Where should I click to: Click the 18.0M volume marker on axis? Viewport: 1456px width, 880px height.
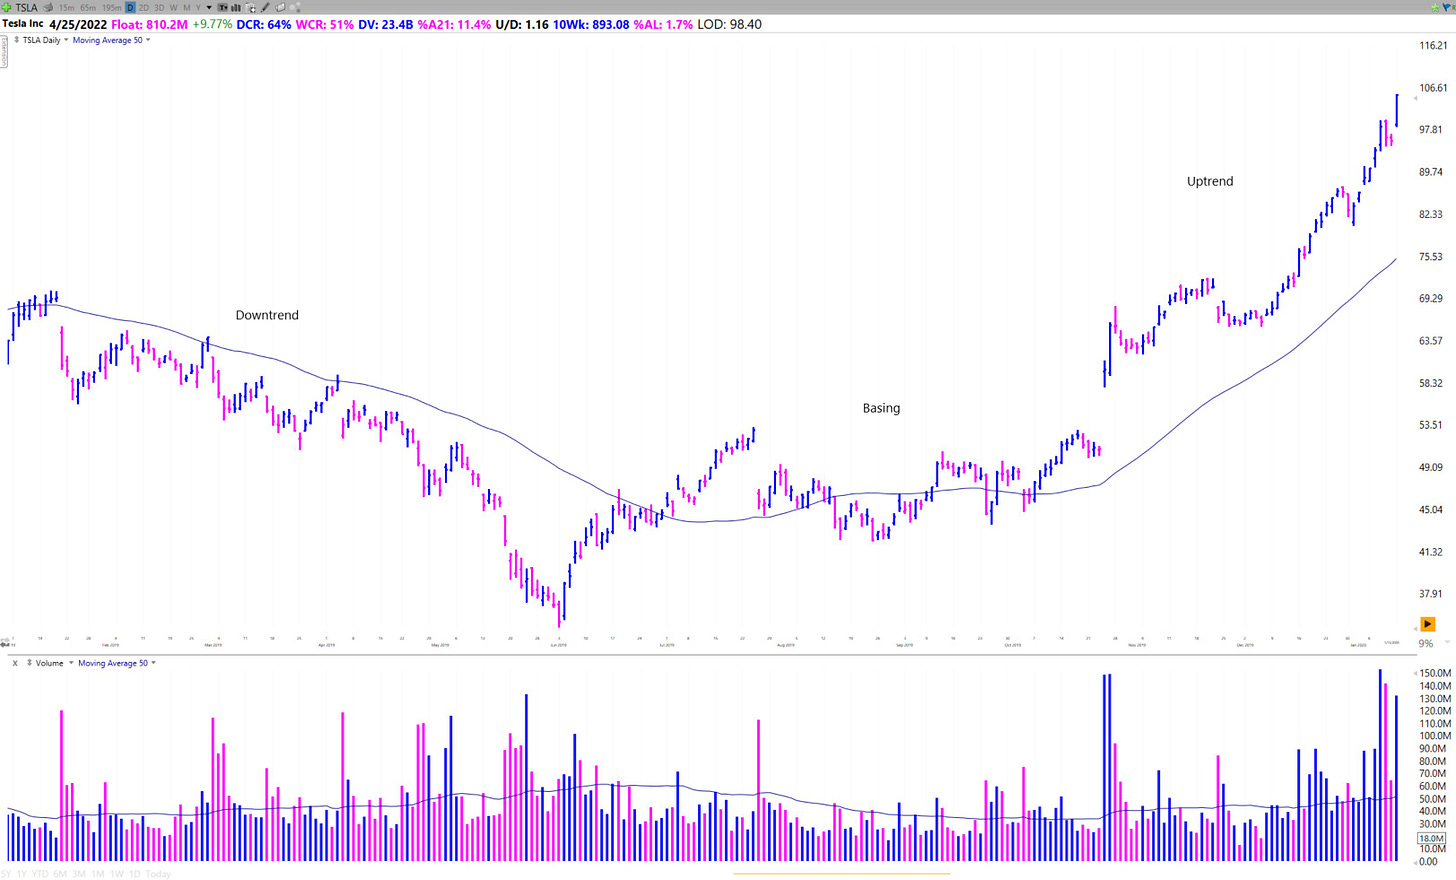[1432, 838]
